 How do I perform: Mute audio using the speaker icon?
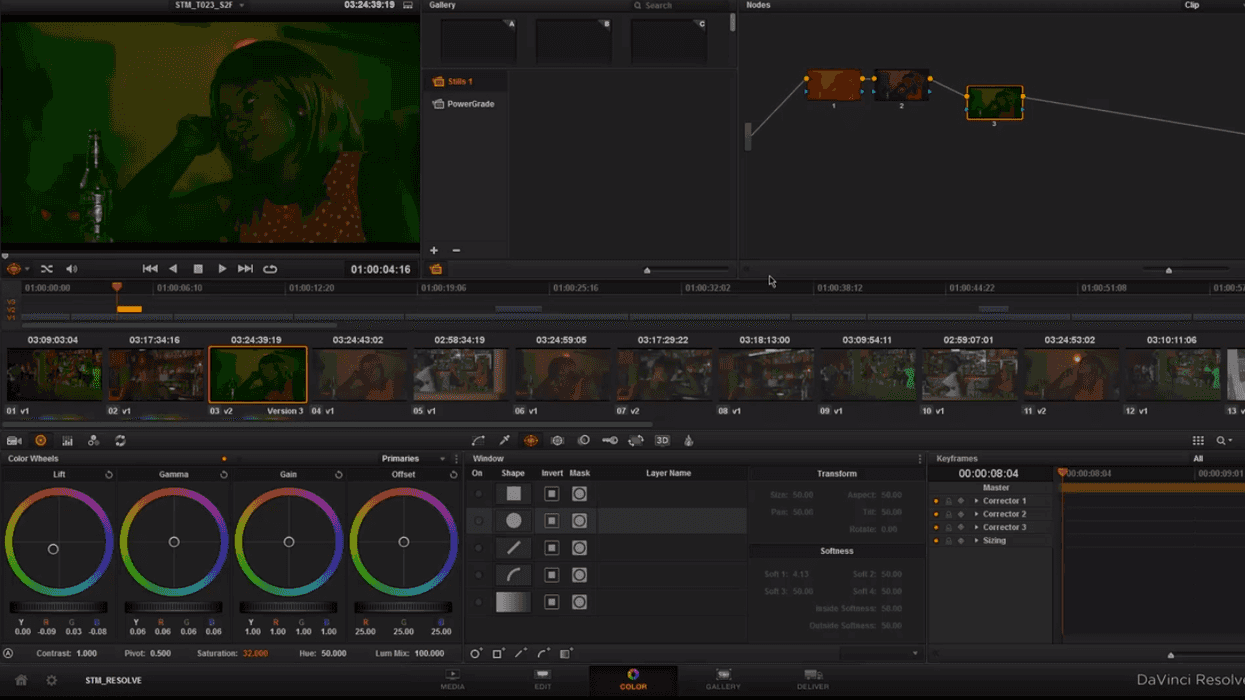[x=71, y=269]
